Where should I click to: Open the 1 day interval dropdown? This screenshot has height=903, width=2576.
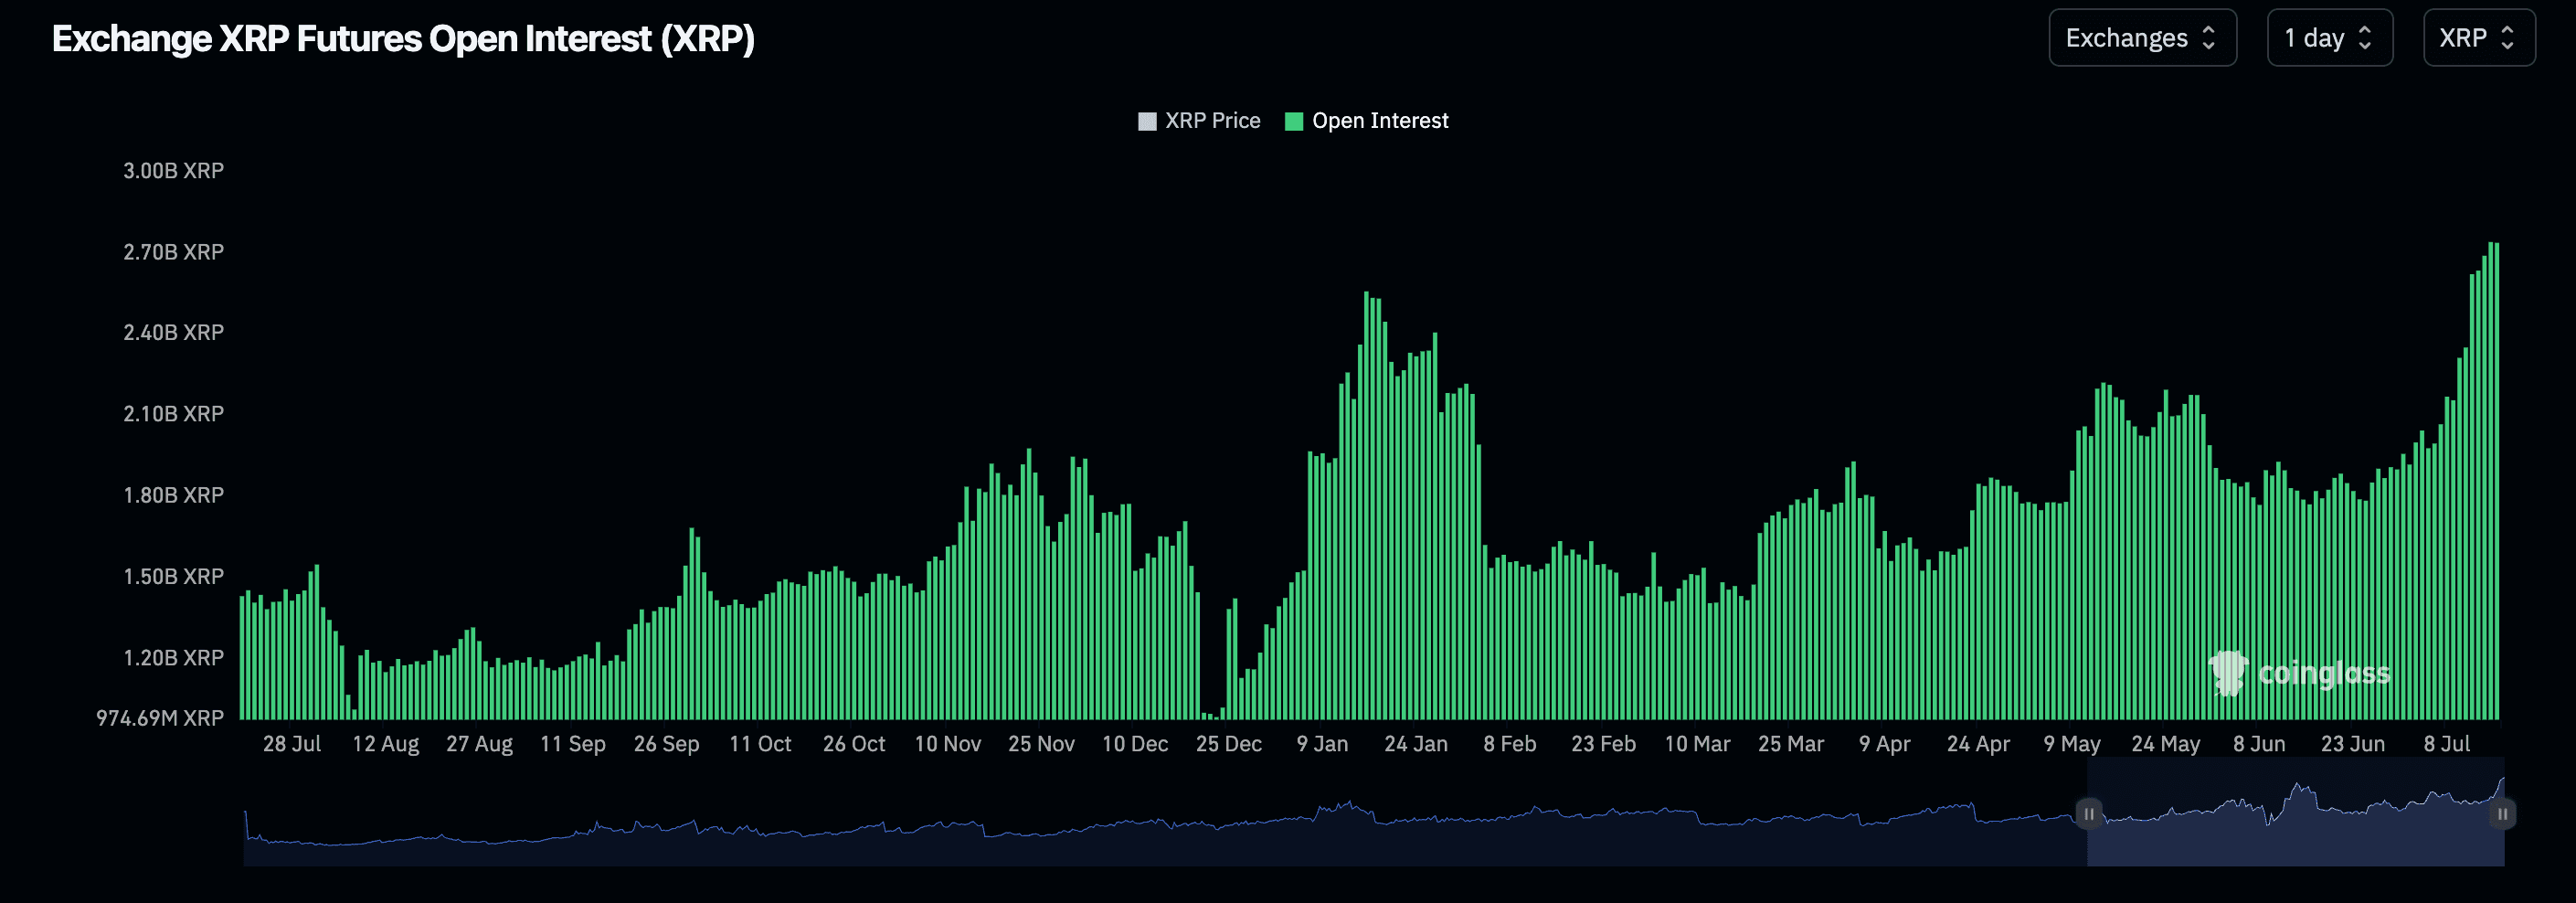coord(2328,38)
